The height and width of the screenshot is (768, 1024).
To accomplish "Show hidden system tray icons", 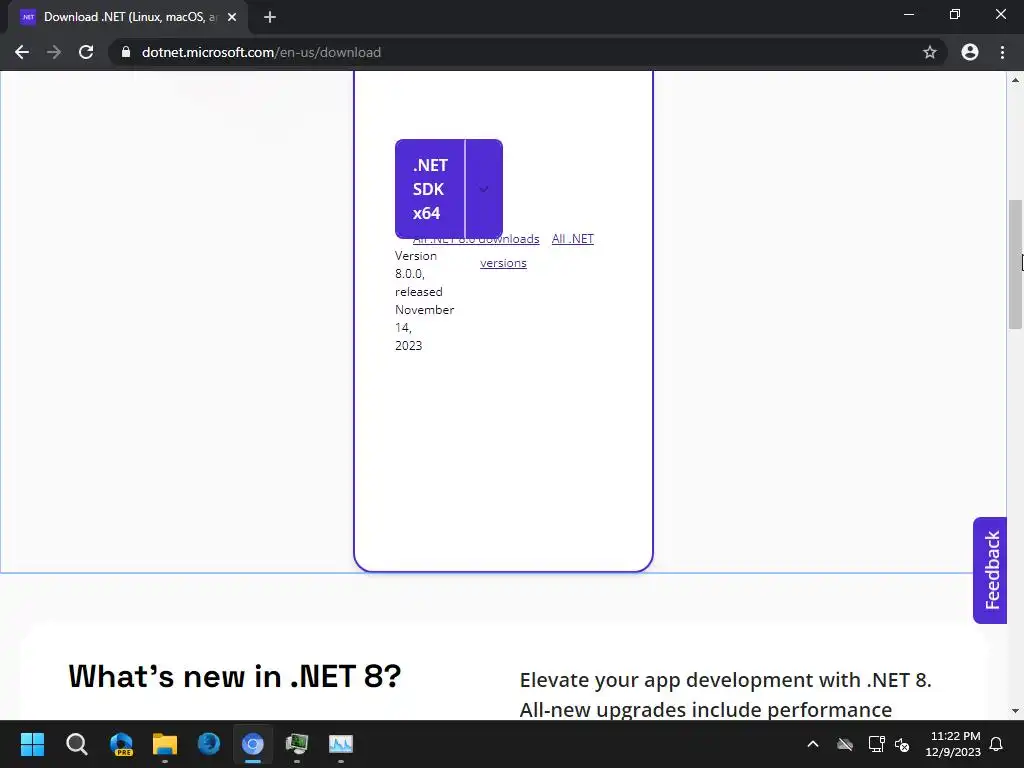I will click(x=813, y=744).
